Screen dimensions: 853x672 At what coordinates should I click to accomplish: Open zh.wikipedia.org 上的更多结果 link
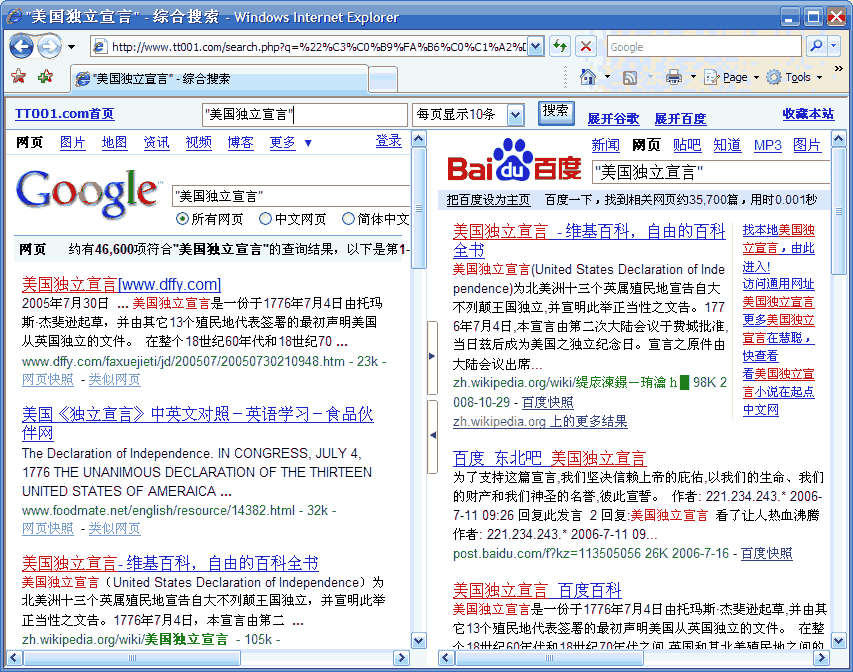pyautogui.click(x=540, y=421)
